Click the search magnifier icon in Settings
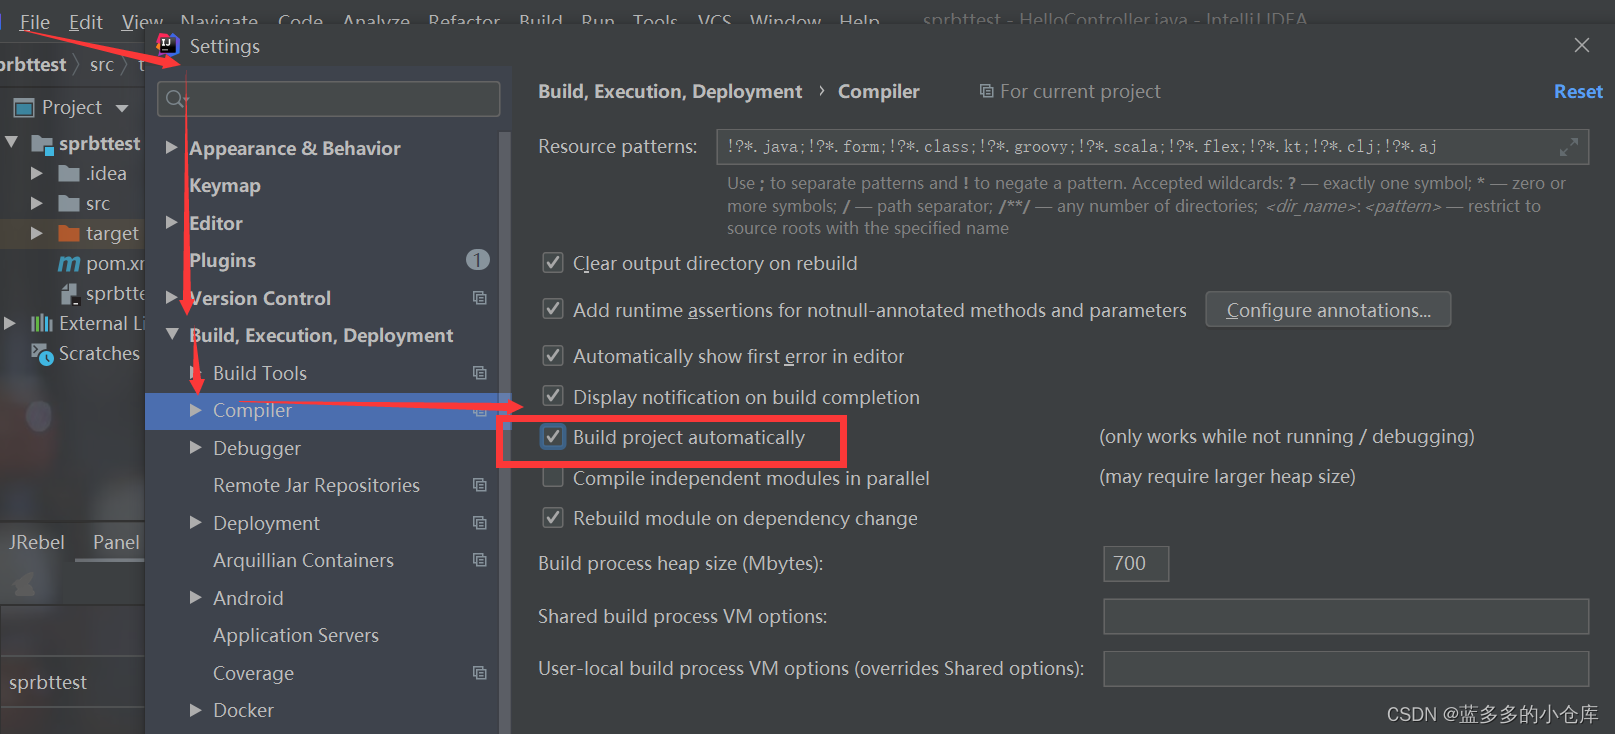The width and height of the screenshot is (1615, 734). [175, 99]
